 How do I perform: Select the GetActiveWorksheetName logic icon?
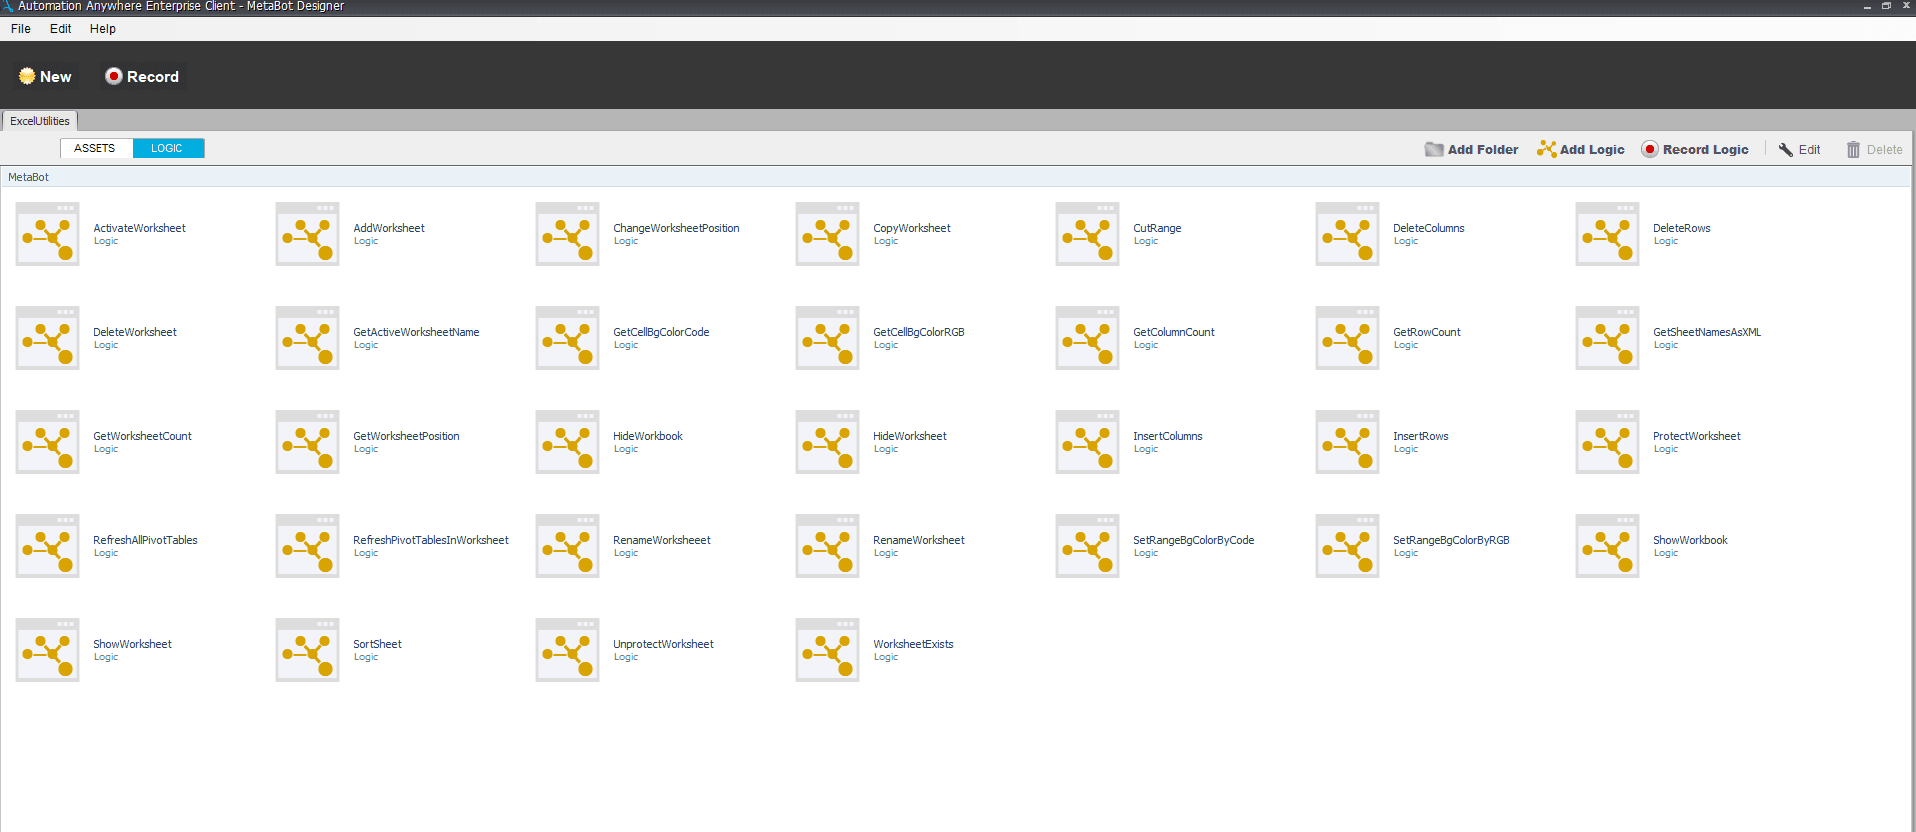pyautogui.click(x=308, y=338)
